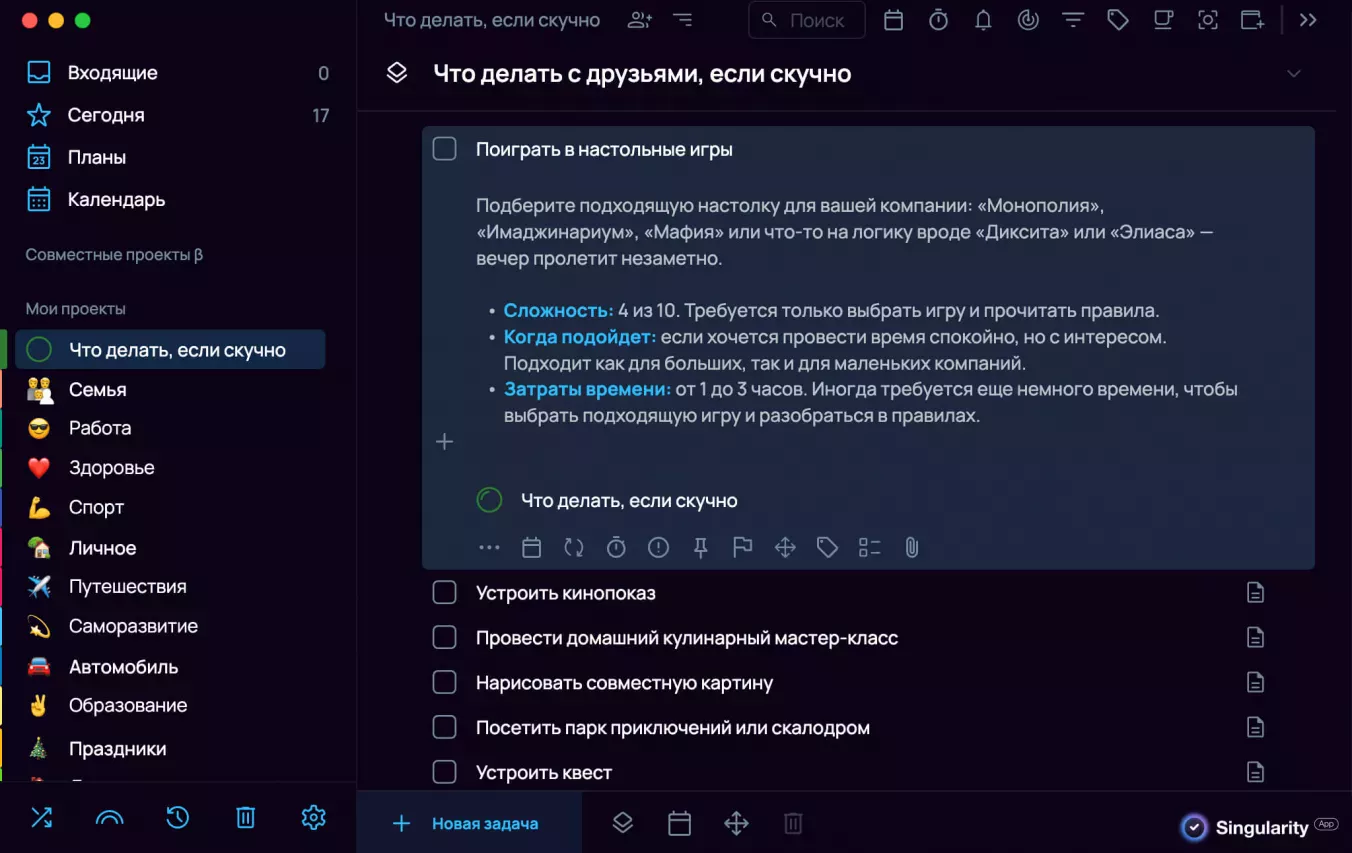This screenshot has width=1352, height=853.
Task: Open task more options ellipsis
Action: pos(489,547)
